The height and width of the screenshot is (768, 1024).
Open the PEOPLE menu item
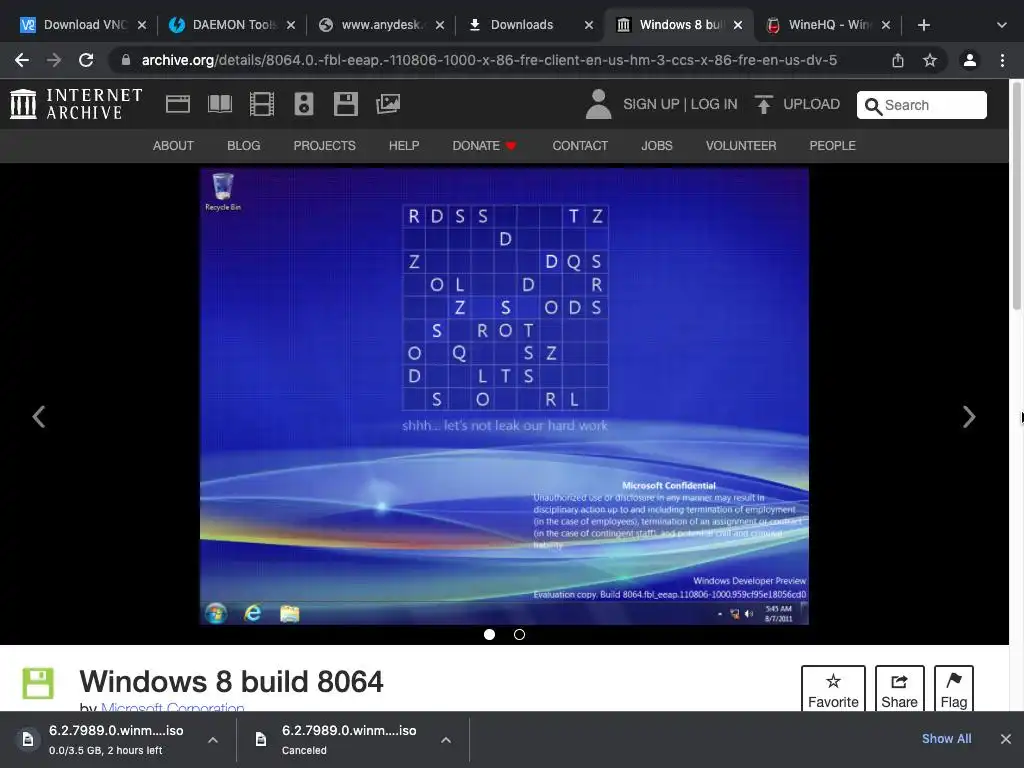[x=832, y=146]
